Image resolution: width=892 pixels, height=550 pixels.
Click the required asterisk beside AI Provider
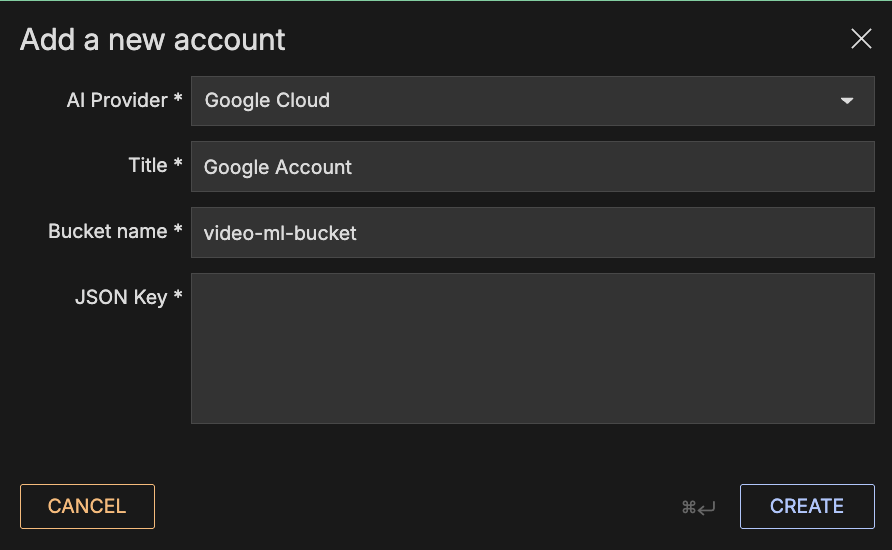coord(178,100)
